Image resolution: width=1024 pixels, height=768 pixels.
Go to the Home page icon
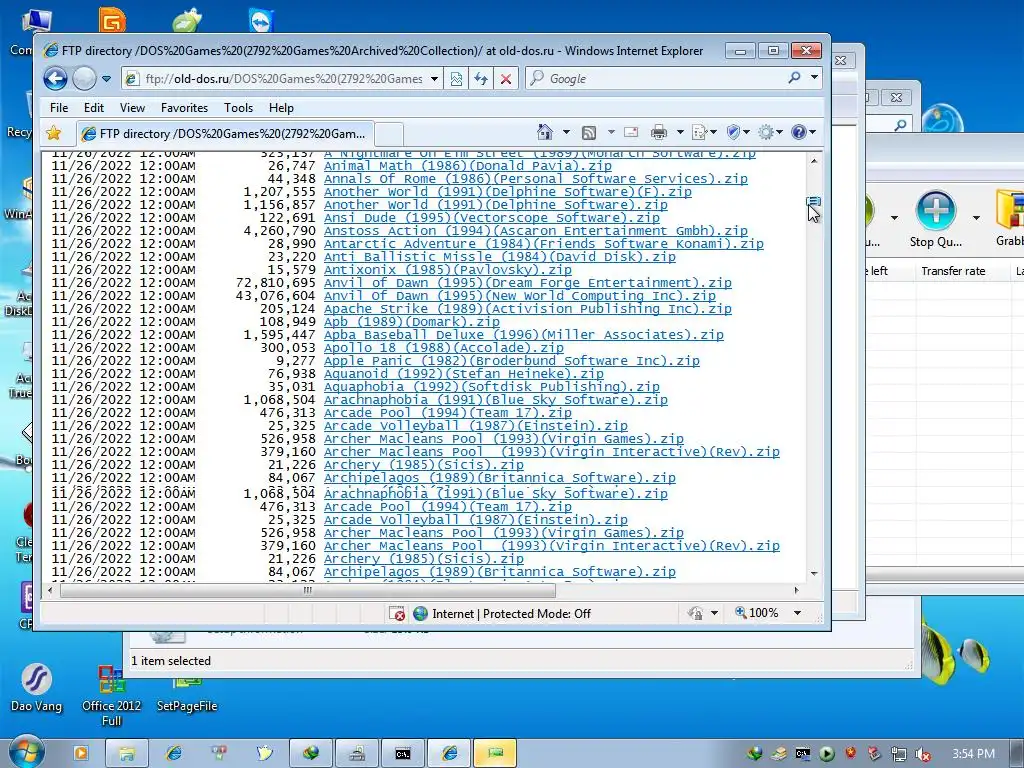coord(545,133)
